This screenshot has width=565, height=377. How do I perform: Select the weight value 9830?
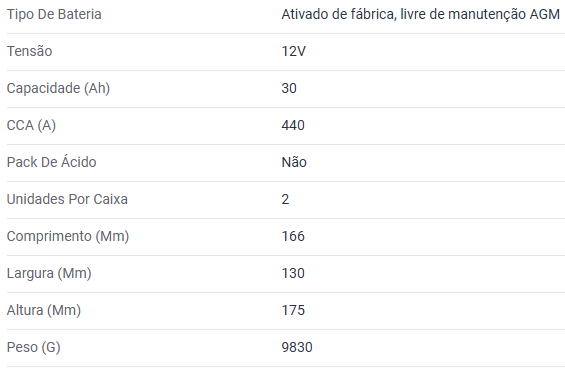[x=297, y=347]
